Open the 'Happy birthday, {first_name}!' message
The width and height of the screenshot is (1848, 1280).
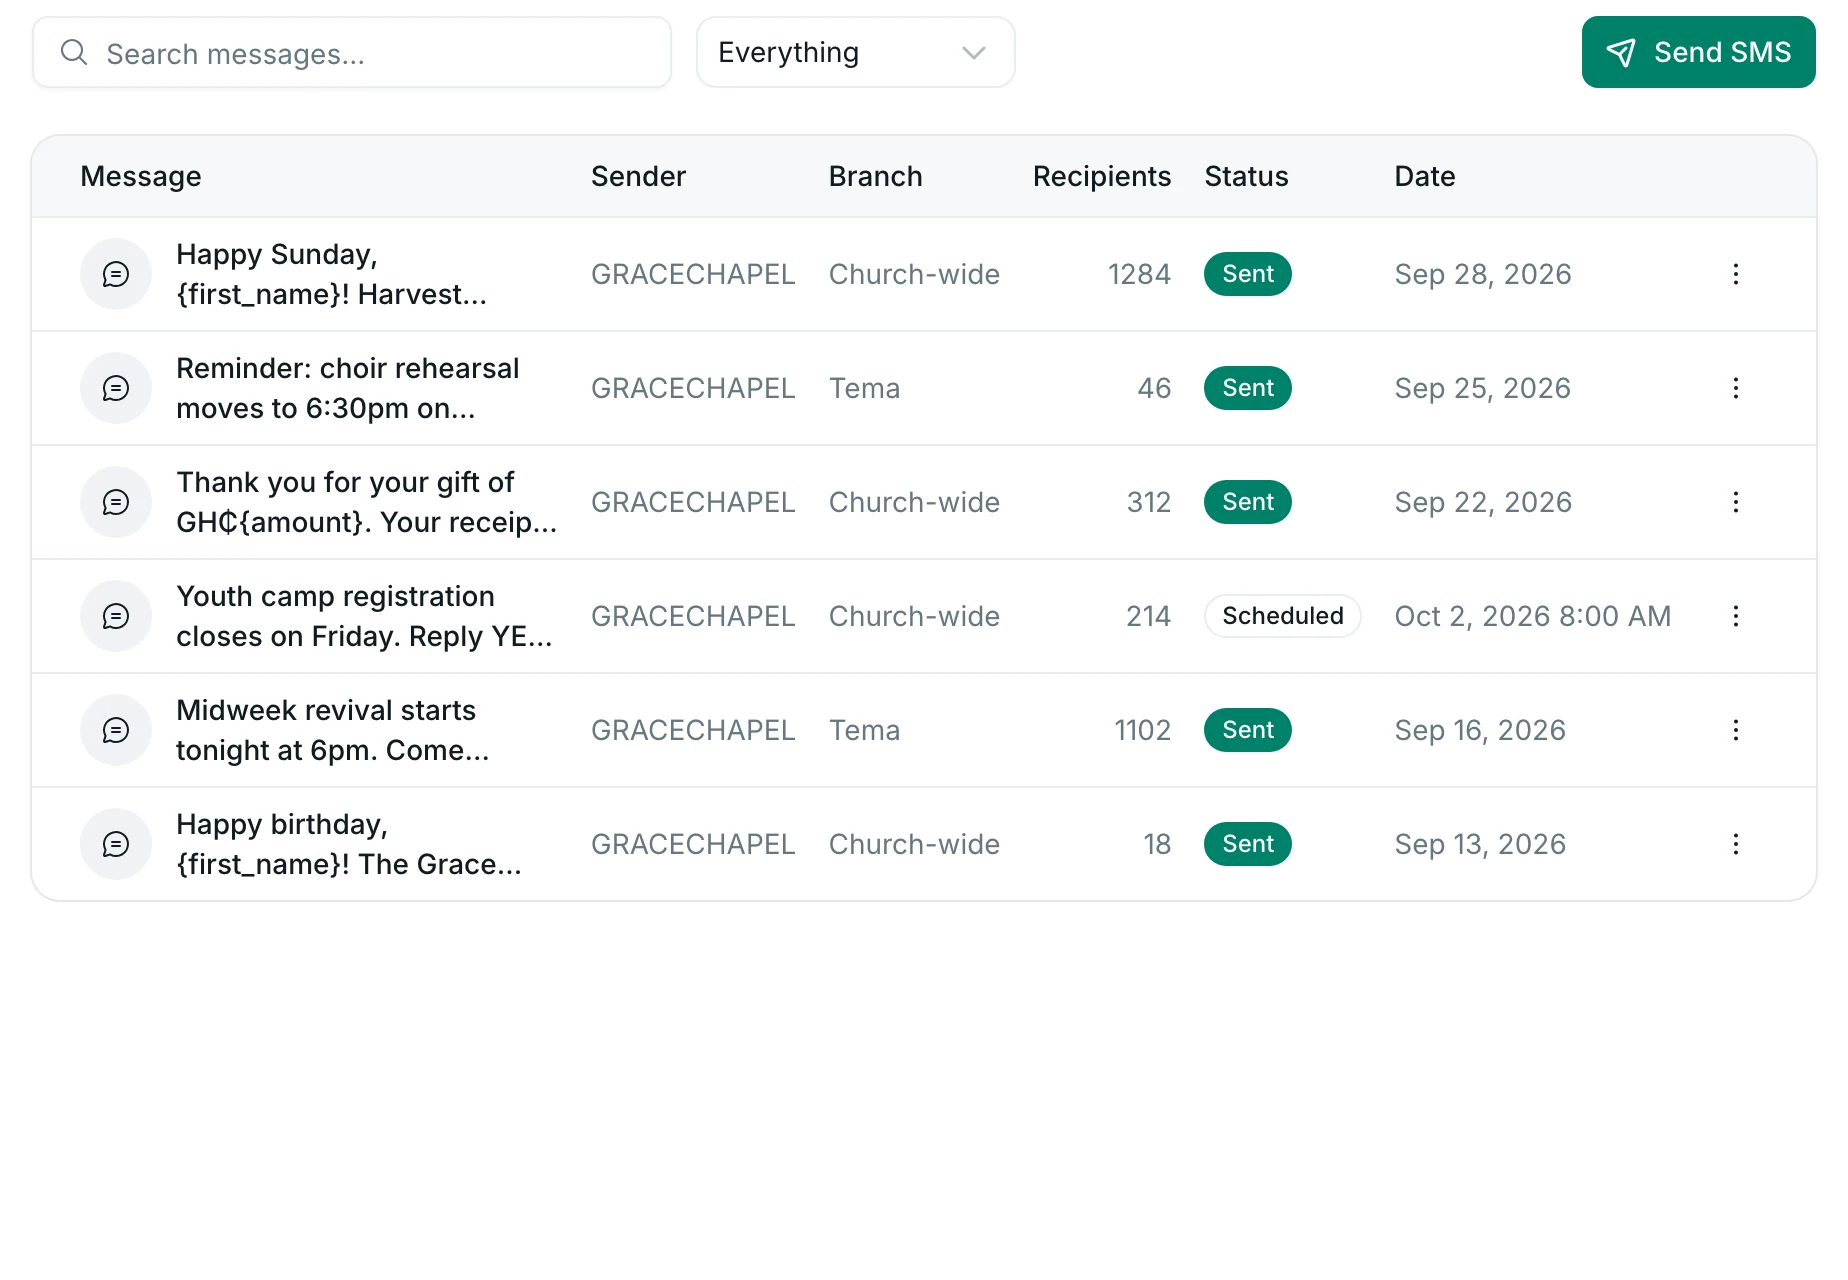(348, 844)
